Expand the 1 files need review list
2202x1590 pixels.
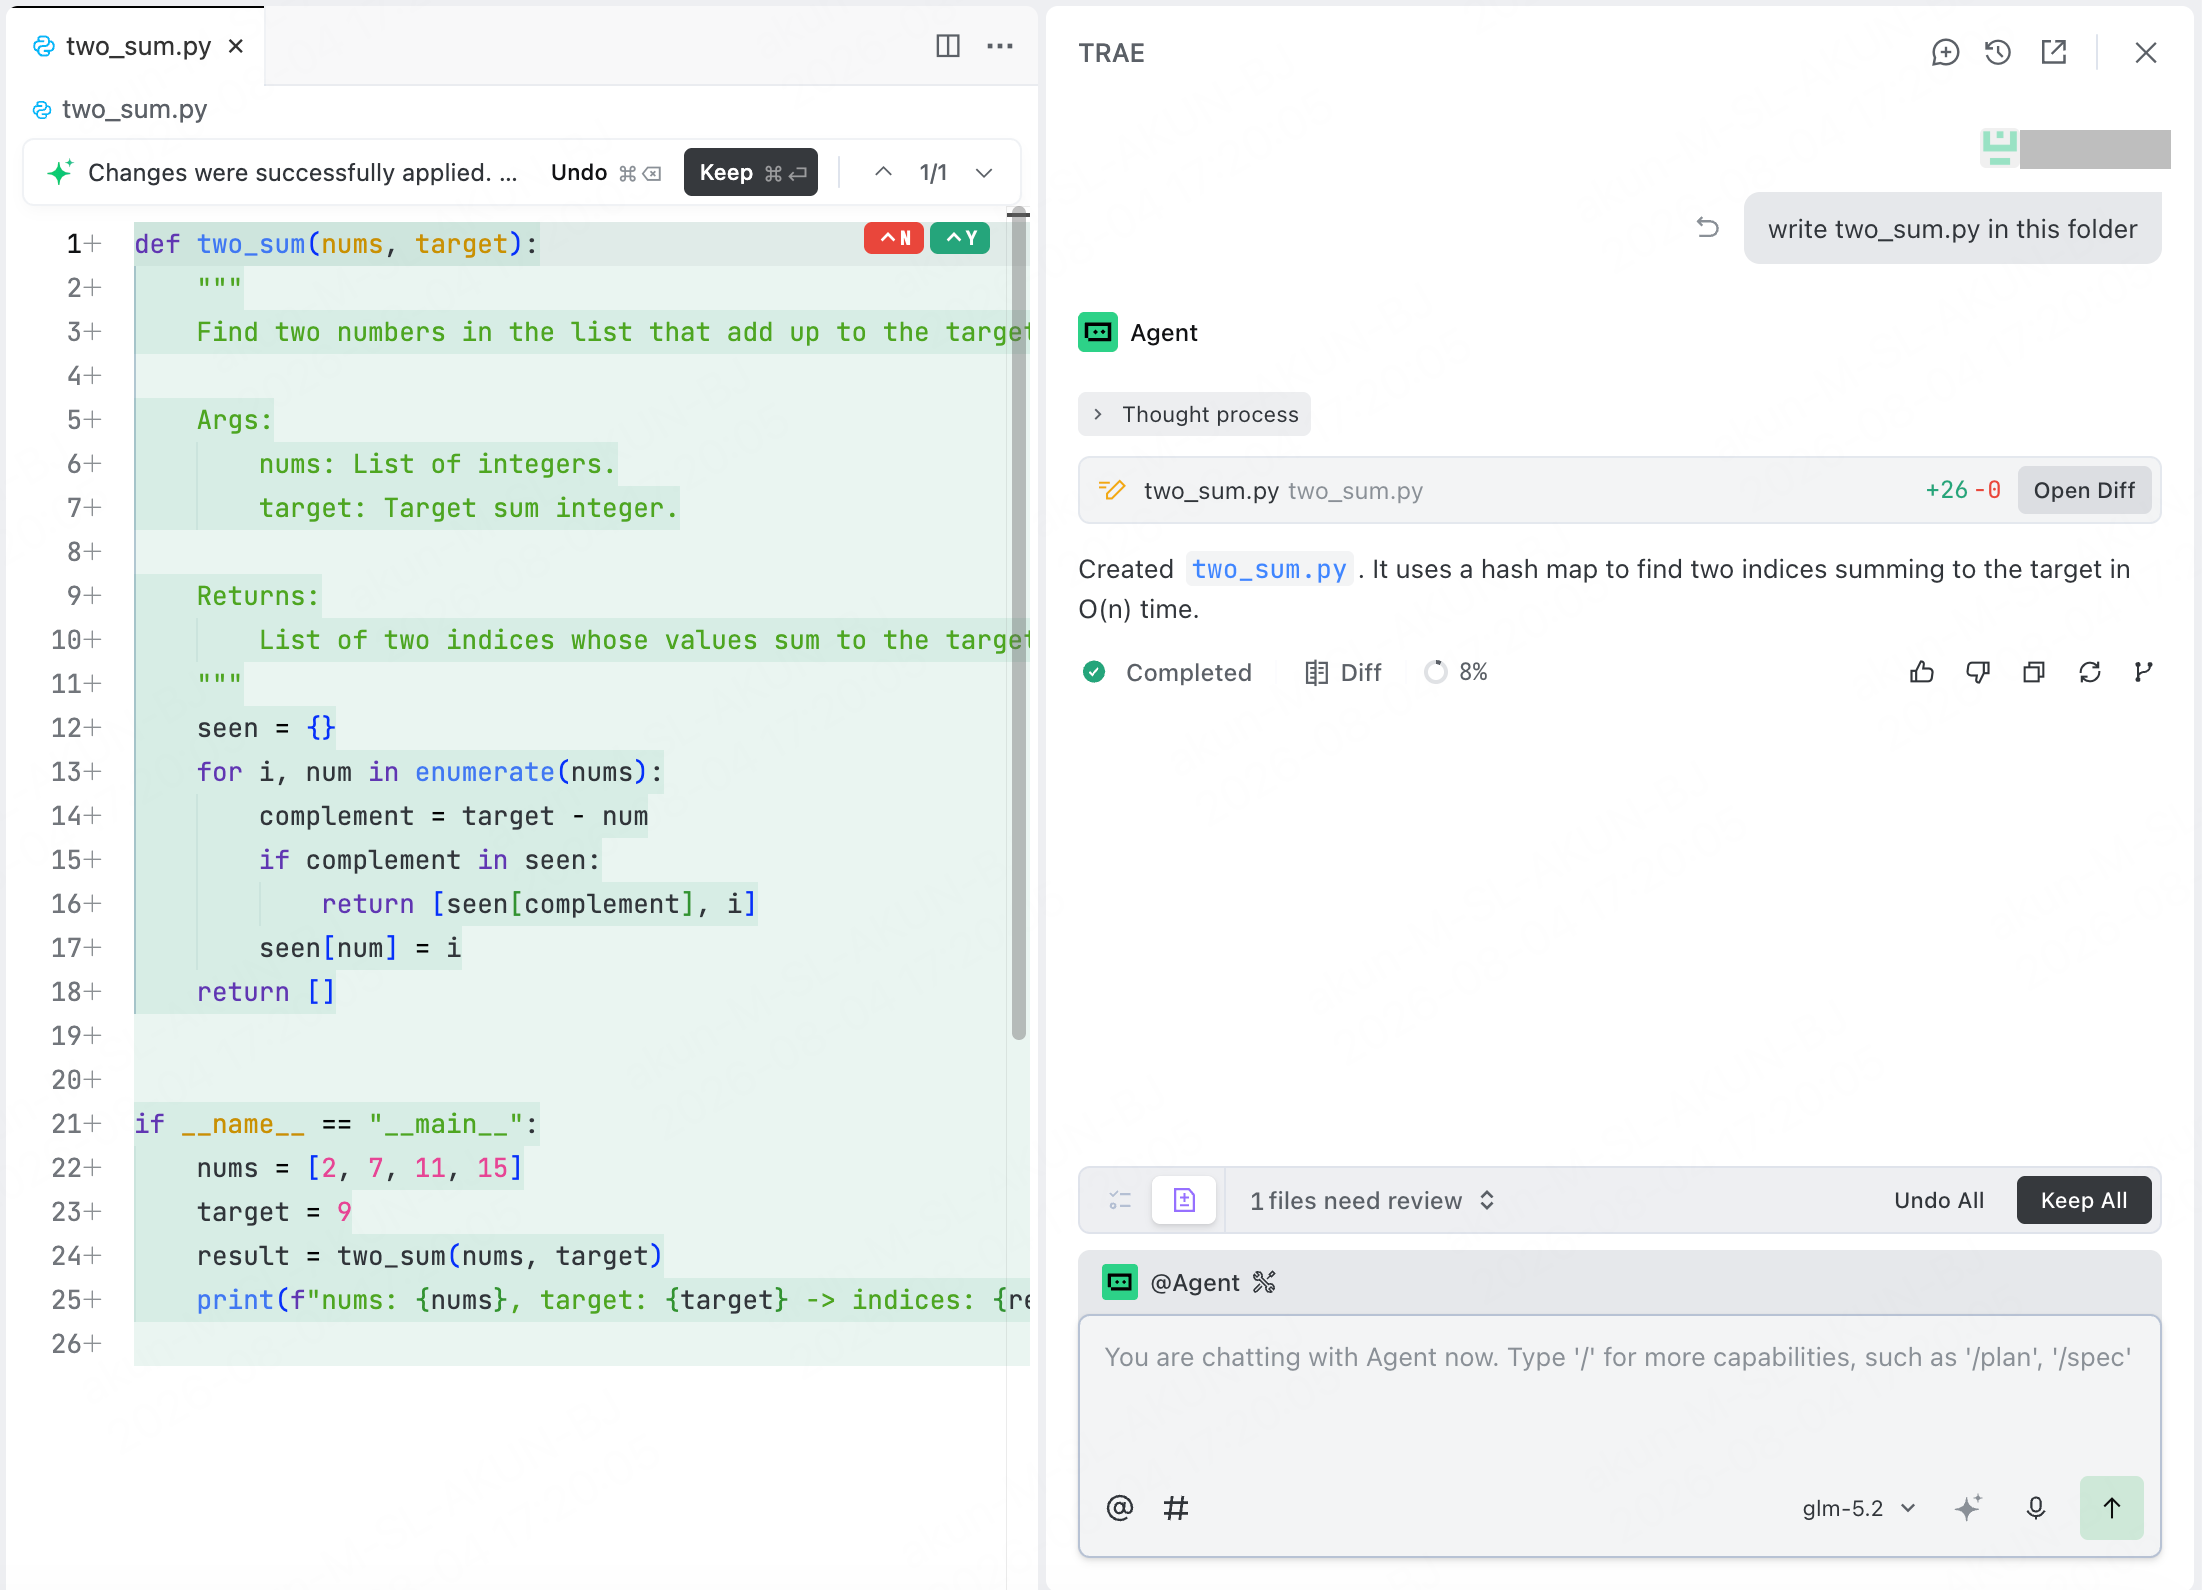point(1372,1200)
